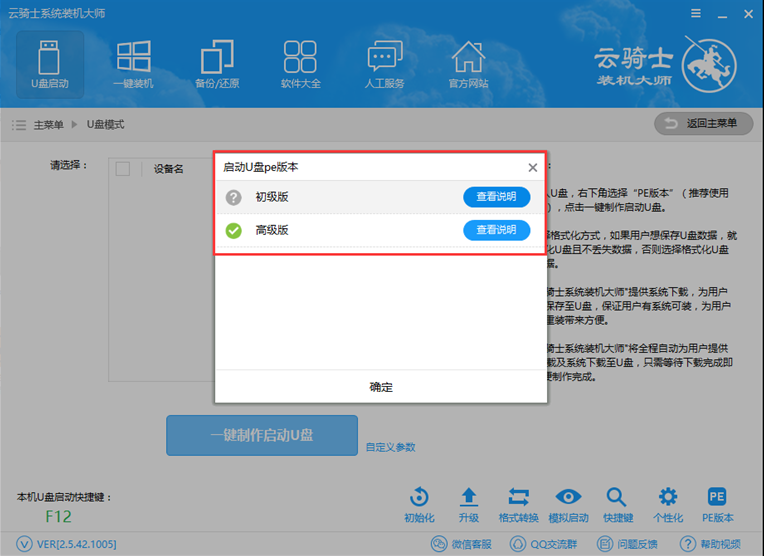The height and width of the screenshot is (556, 764).
Task: Confirm the dialog with 确定
Action: (x=381, y=387)
